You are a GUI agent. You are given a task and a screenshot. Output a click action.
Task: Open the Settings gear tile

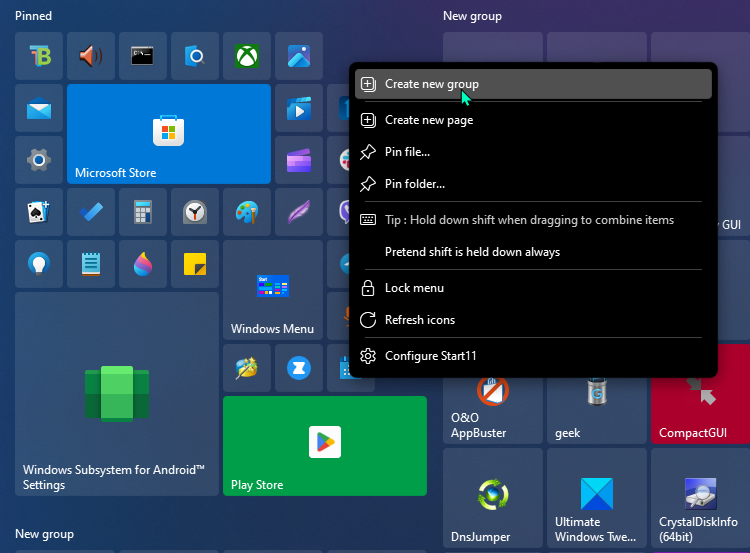(x=39, y=160)
